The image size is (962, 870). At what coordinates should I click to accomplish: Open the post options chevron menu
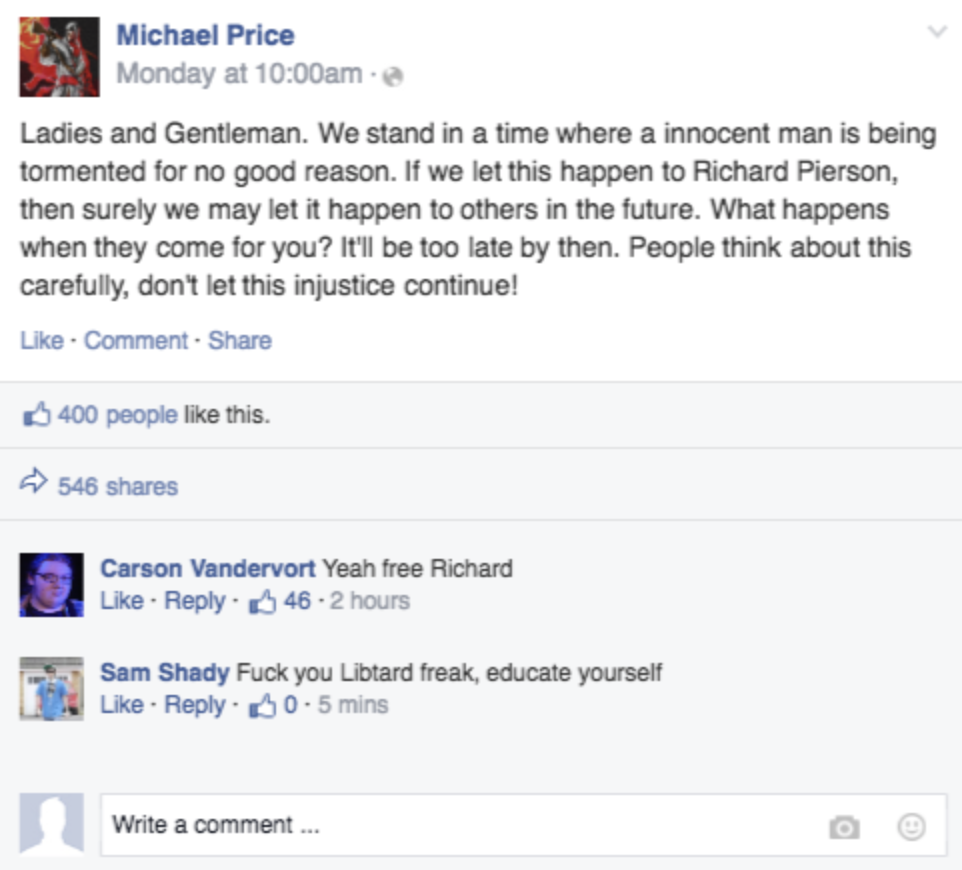pyautogui.click(x=937, y=31)
